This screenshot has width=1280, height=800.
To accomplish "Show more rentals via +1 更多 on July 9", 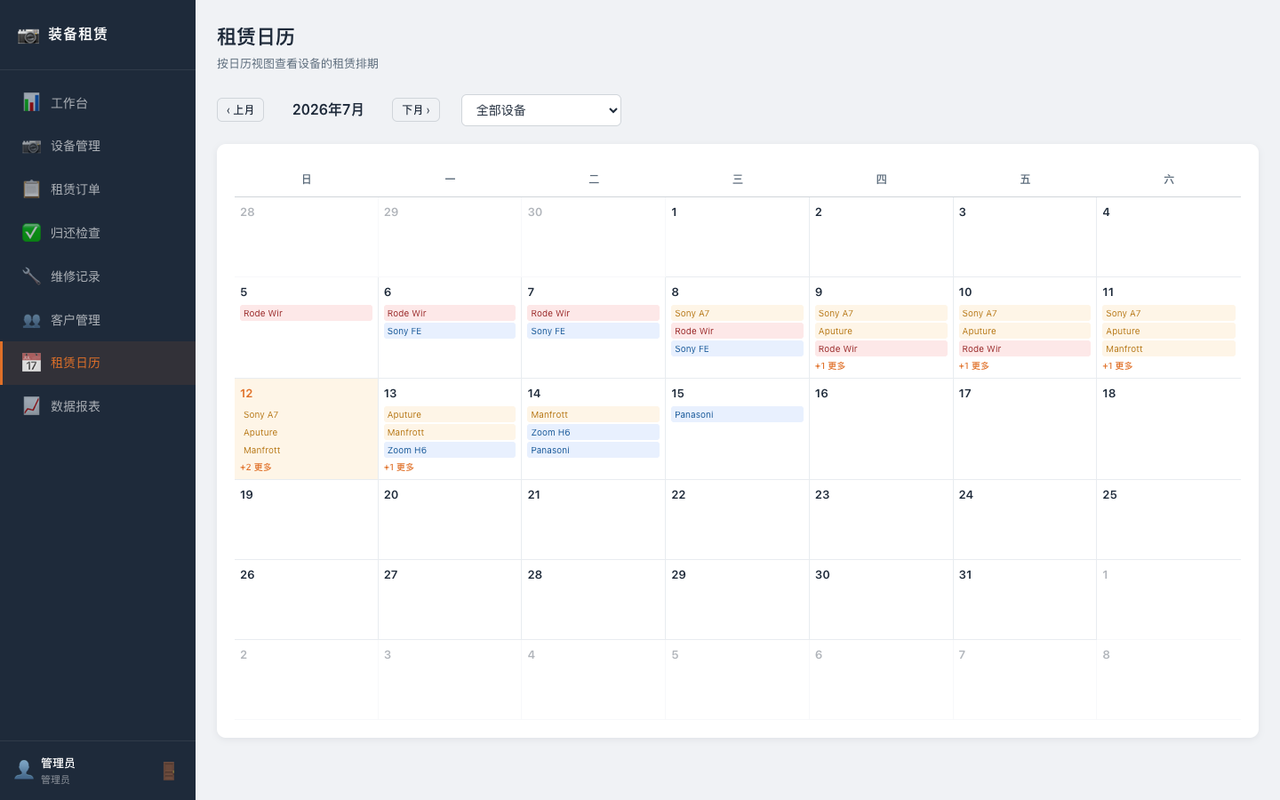I will [x=830, y=366].
